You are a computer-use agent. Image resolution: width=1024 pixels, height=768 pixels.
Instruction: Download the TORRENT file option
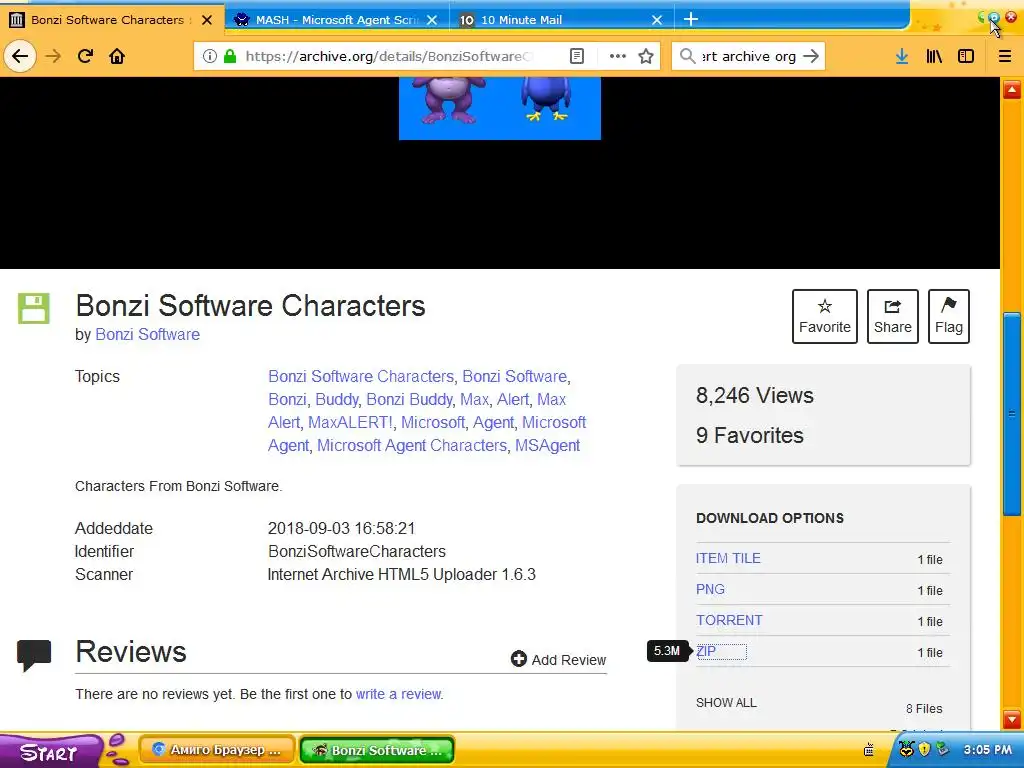tap(729, 620)
